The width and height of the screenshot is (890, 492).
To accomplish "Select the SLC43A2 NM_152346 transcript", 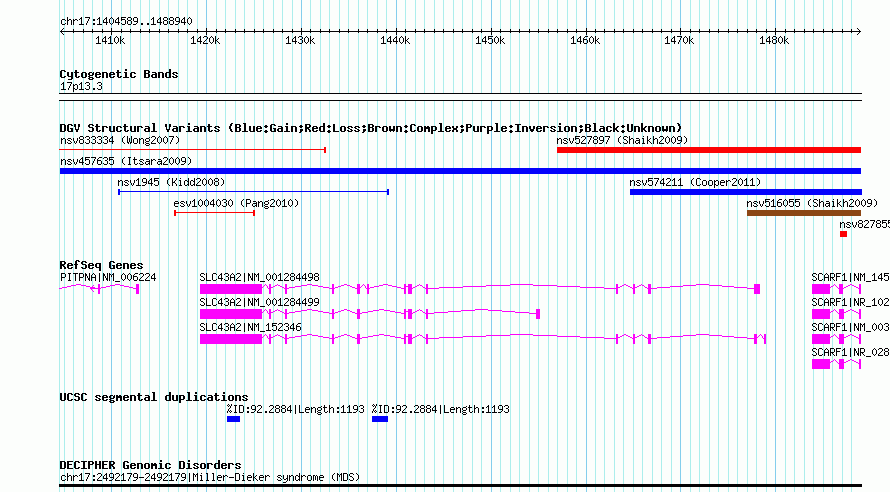I will coord(483,339).
